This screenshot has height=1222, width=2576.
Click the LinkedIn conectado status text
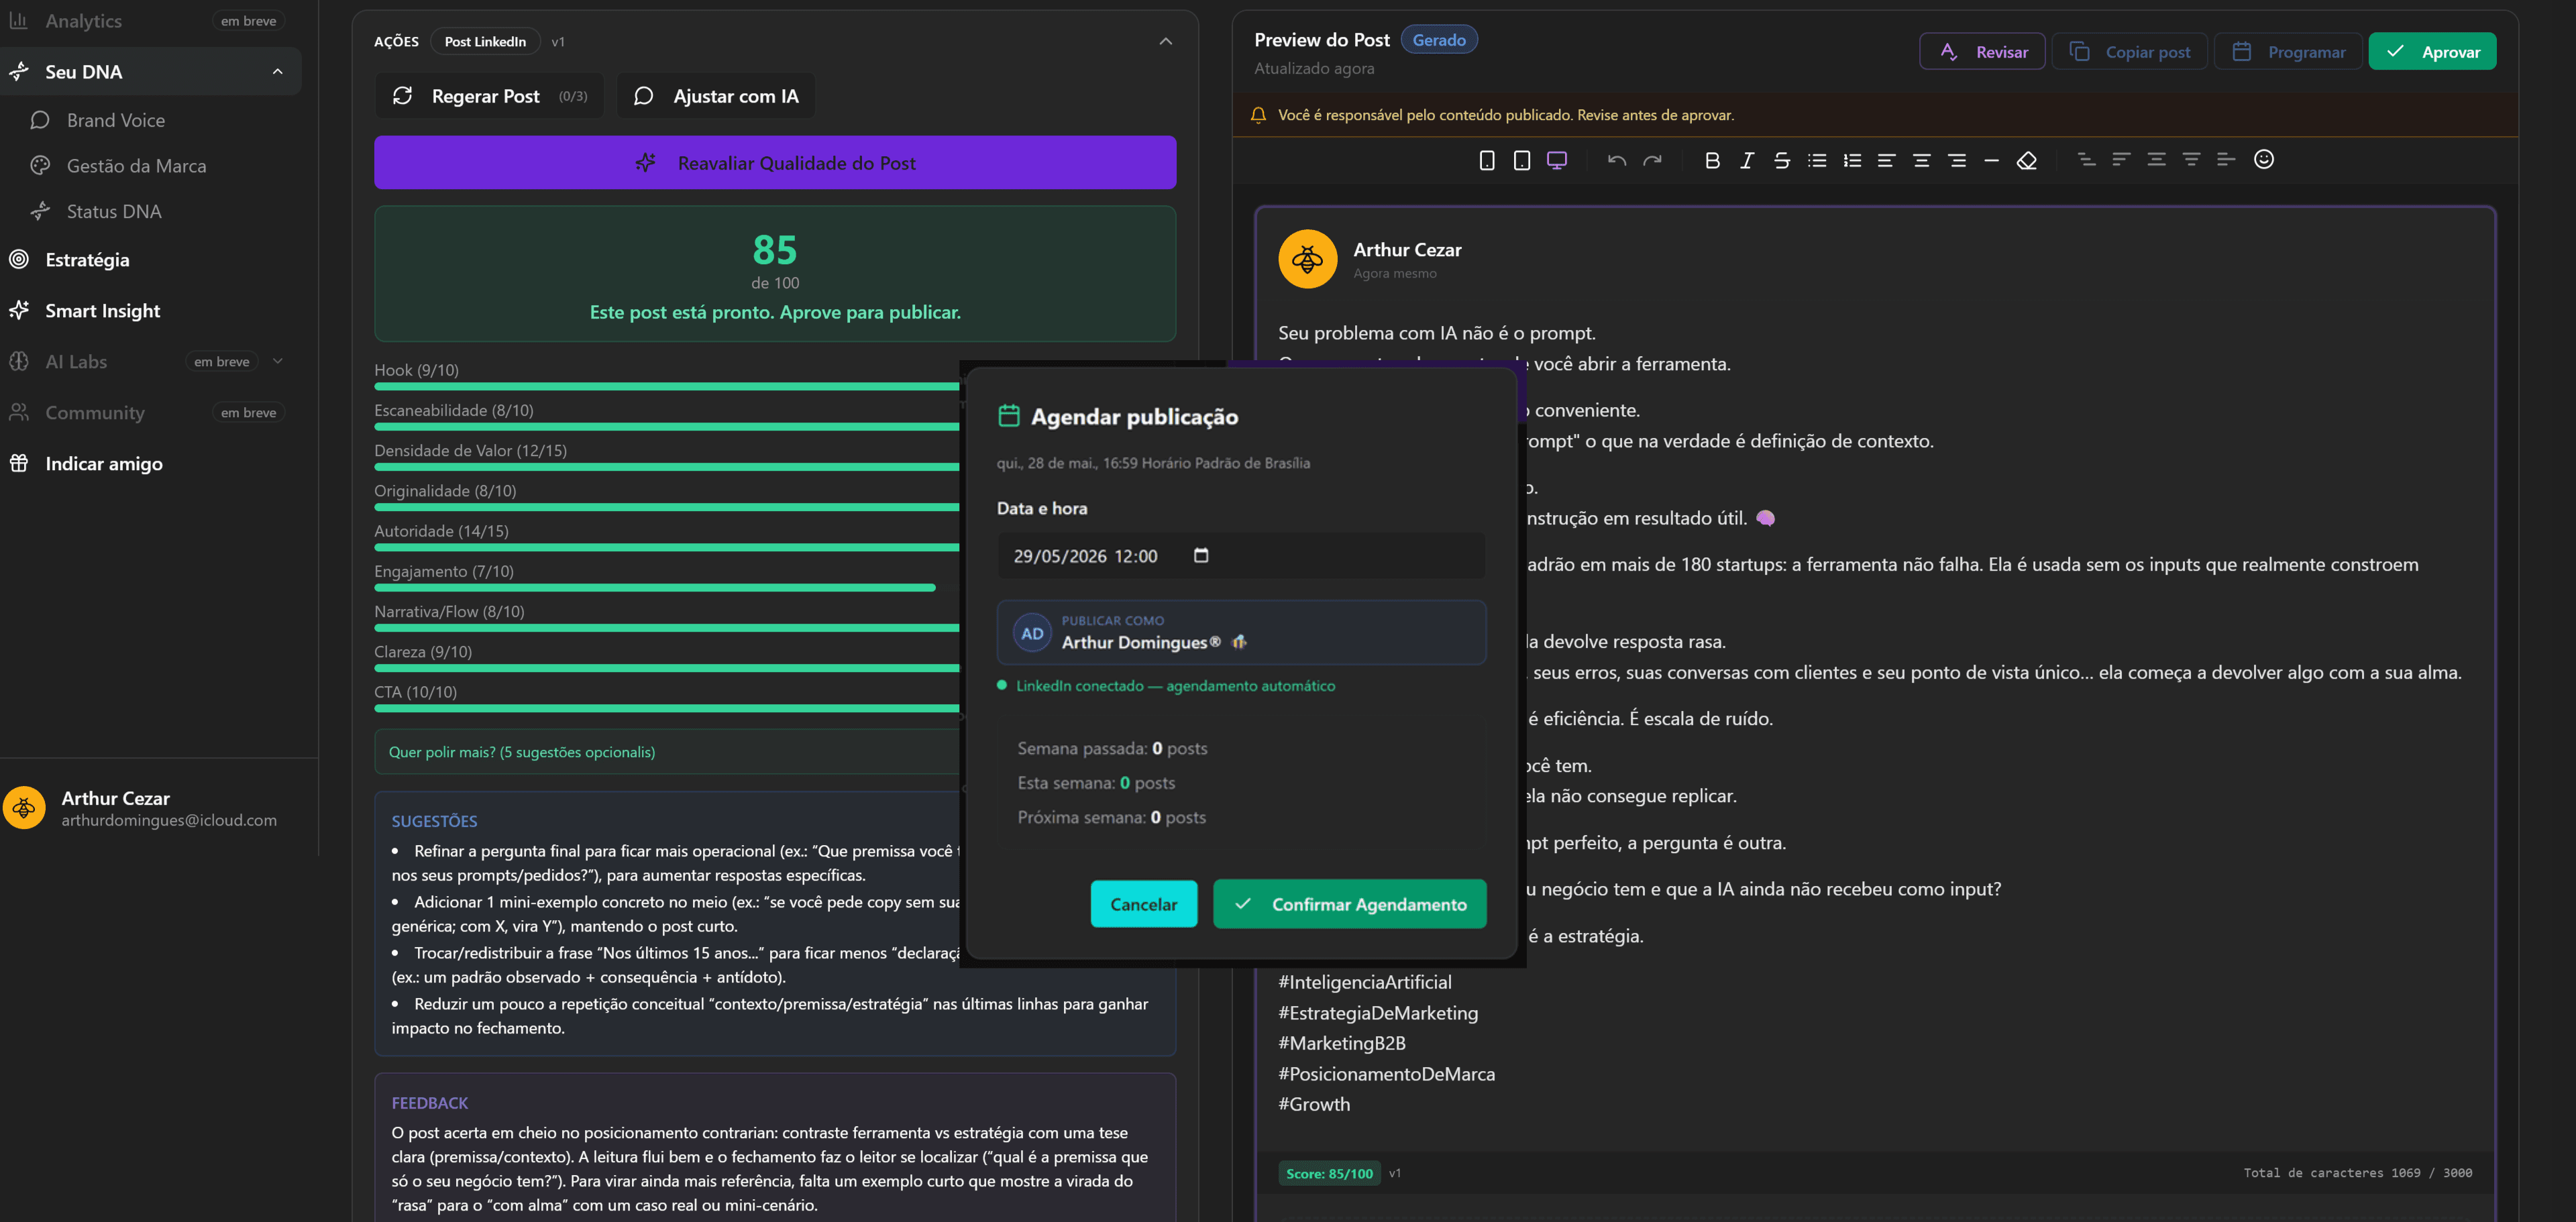click(x=1175, y=686)
